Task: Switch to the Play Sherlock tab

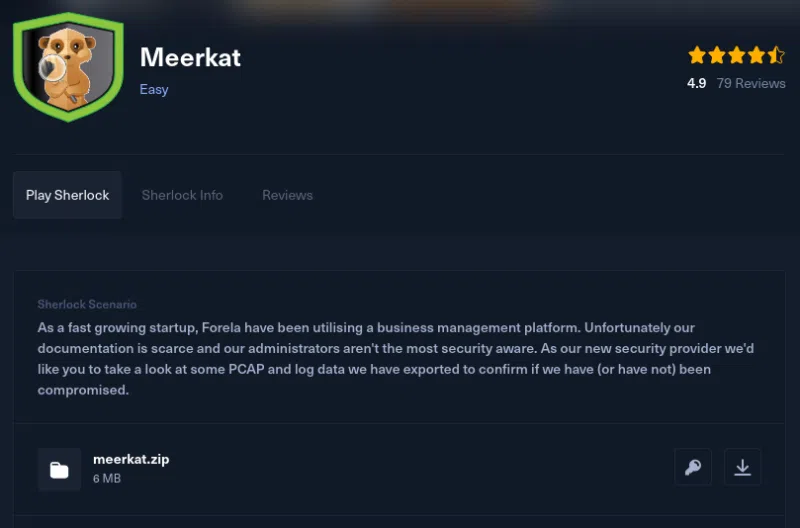Action: (67, 195)
